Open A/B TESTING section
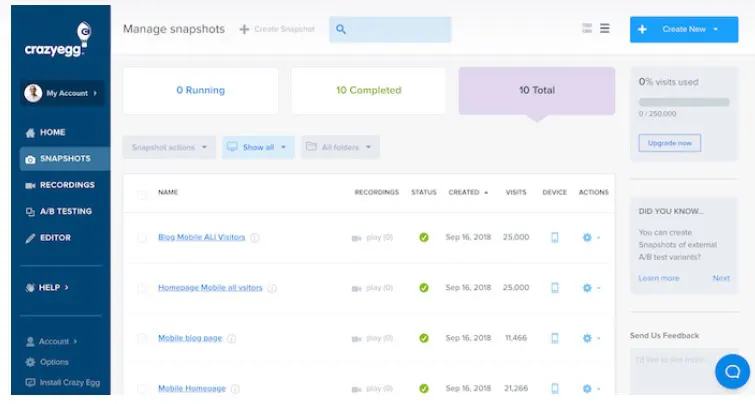 pyautogui.click(x=58, y=211)
